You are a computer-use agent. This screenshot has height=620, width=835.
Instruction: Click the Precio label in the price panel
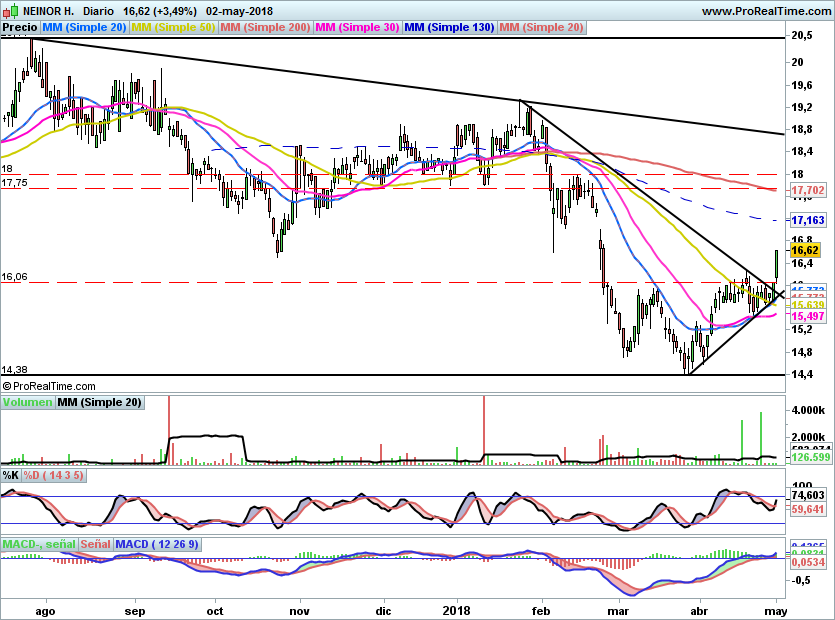(19, 28)
